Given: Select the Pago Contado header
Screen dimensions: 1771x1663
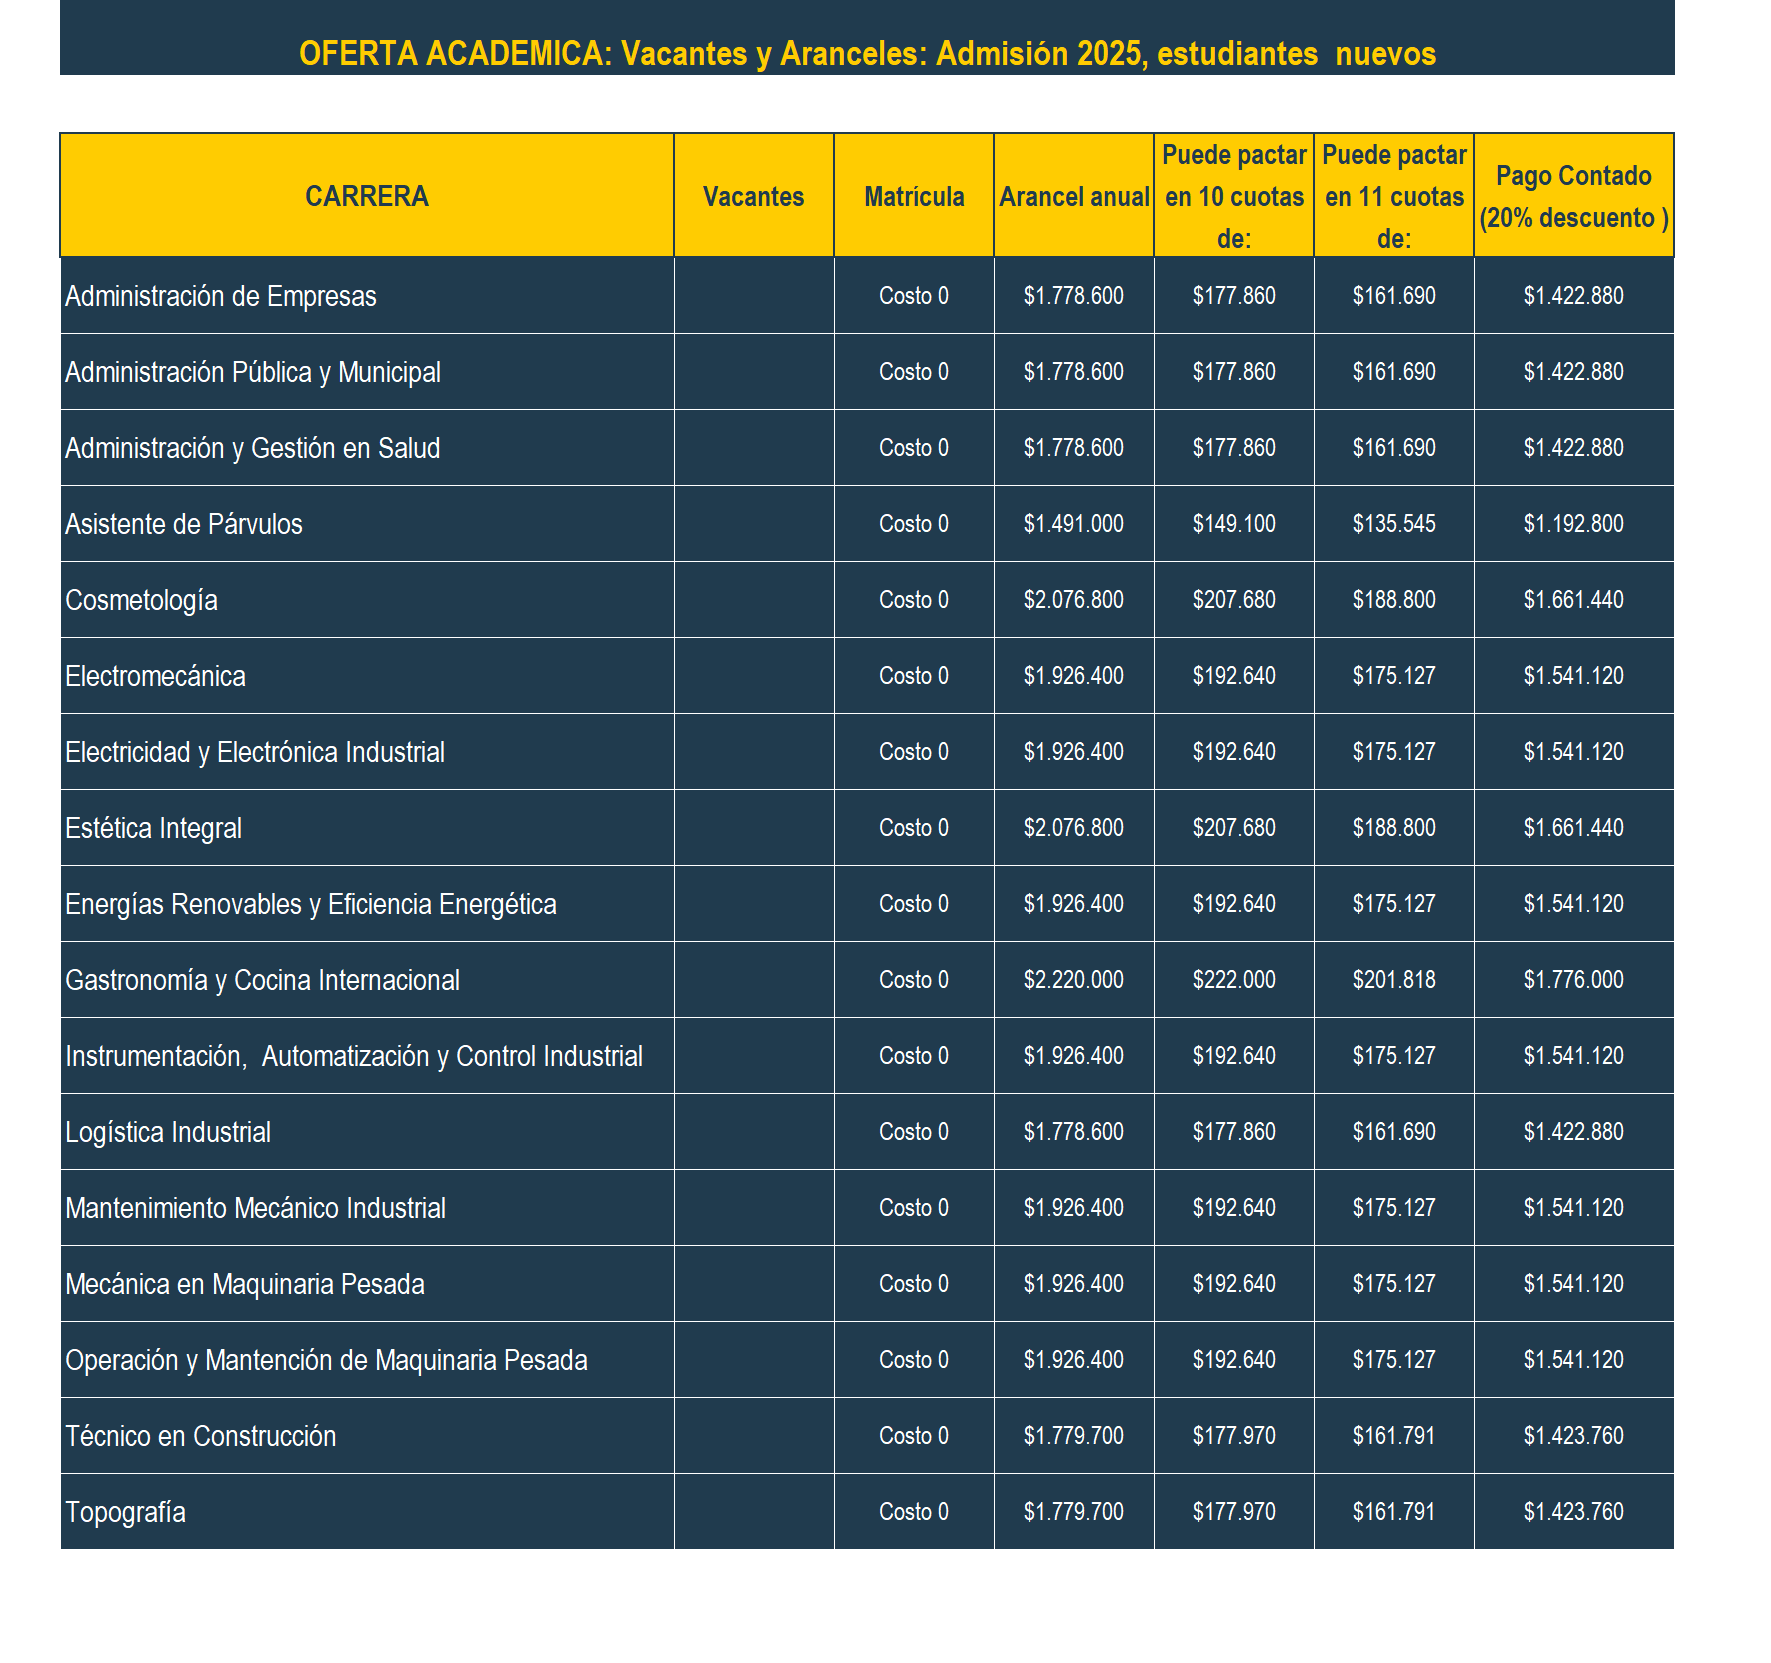Looking at the screenshot, I should pyautogui.click(x=1574, y=196).
